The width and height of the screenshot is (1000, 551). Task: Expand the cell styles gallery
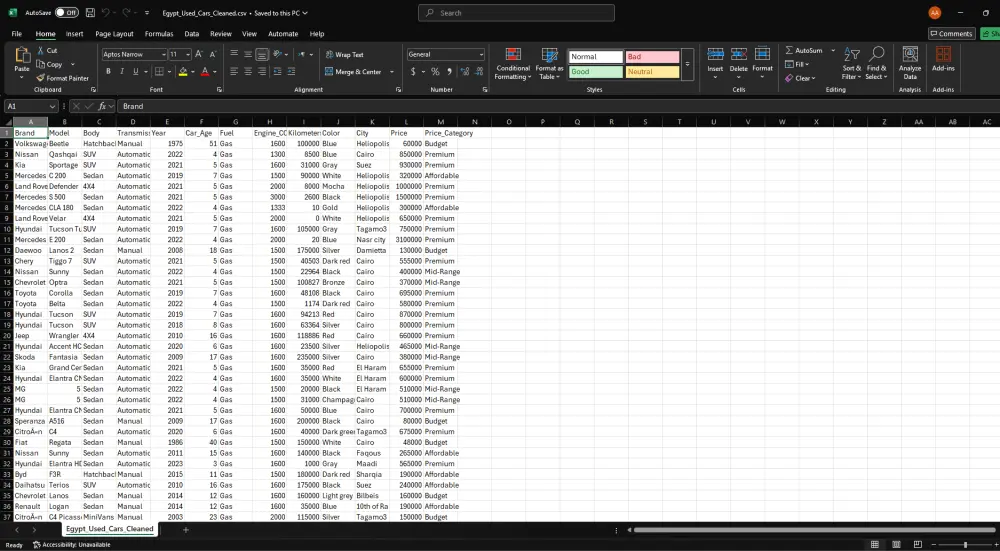click(x=688, y=64)
